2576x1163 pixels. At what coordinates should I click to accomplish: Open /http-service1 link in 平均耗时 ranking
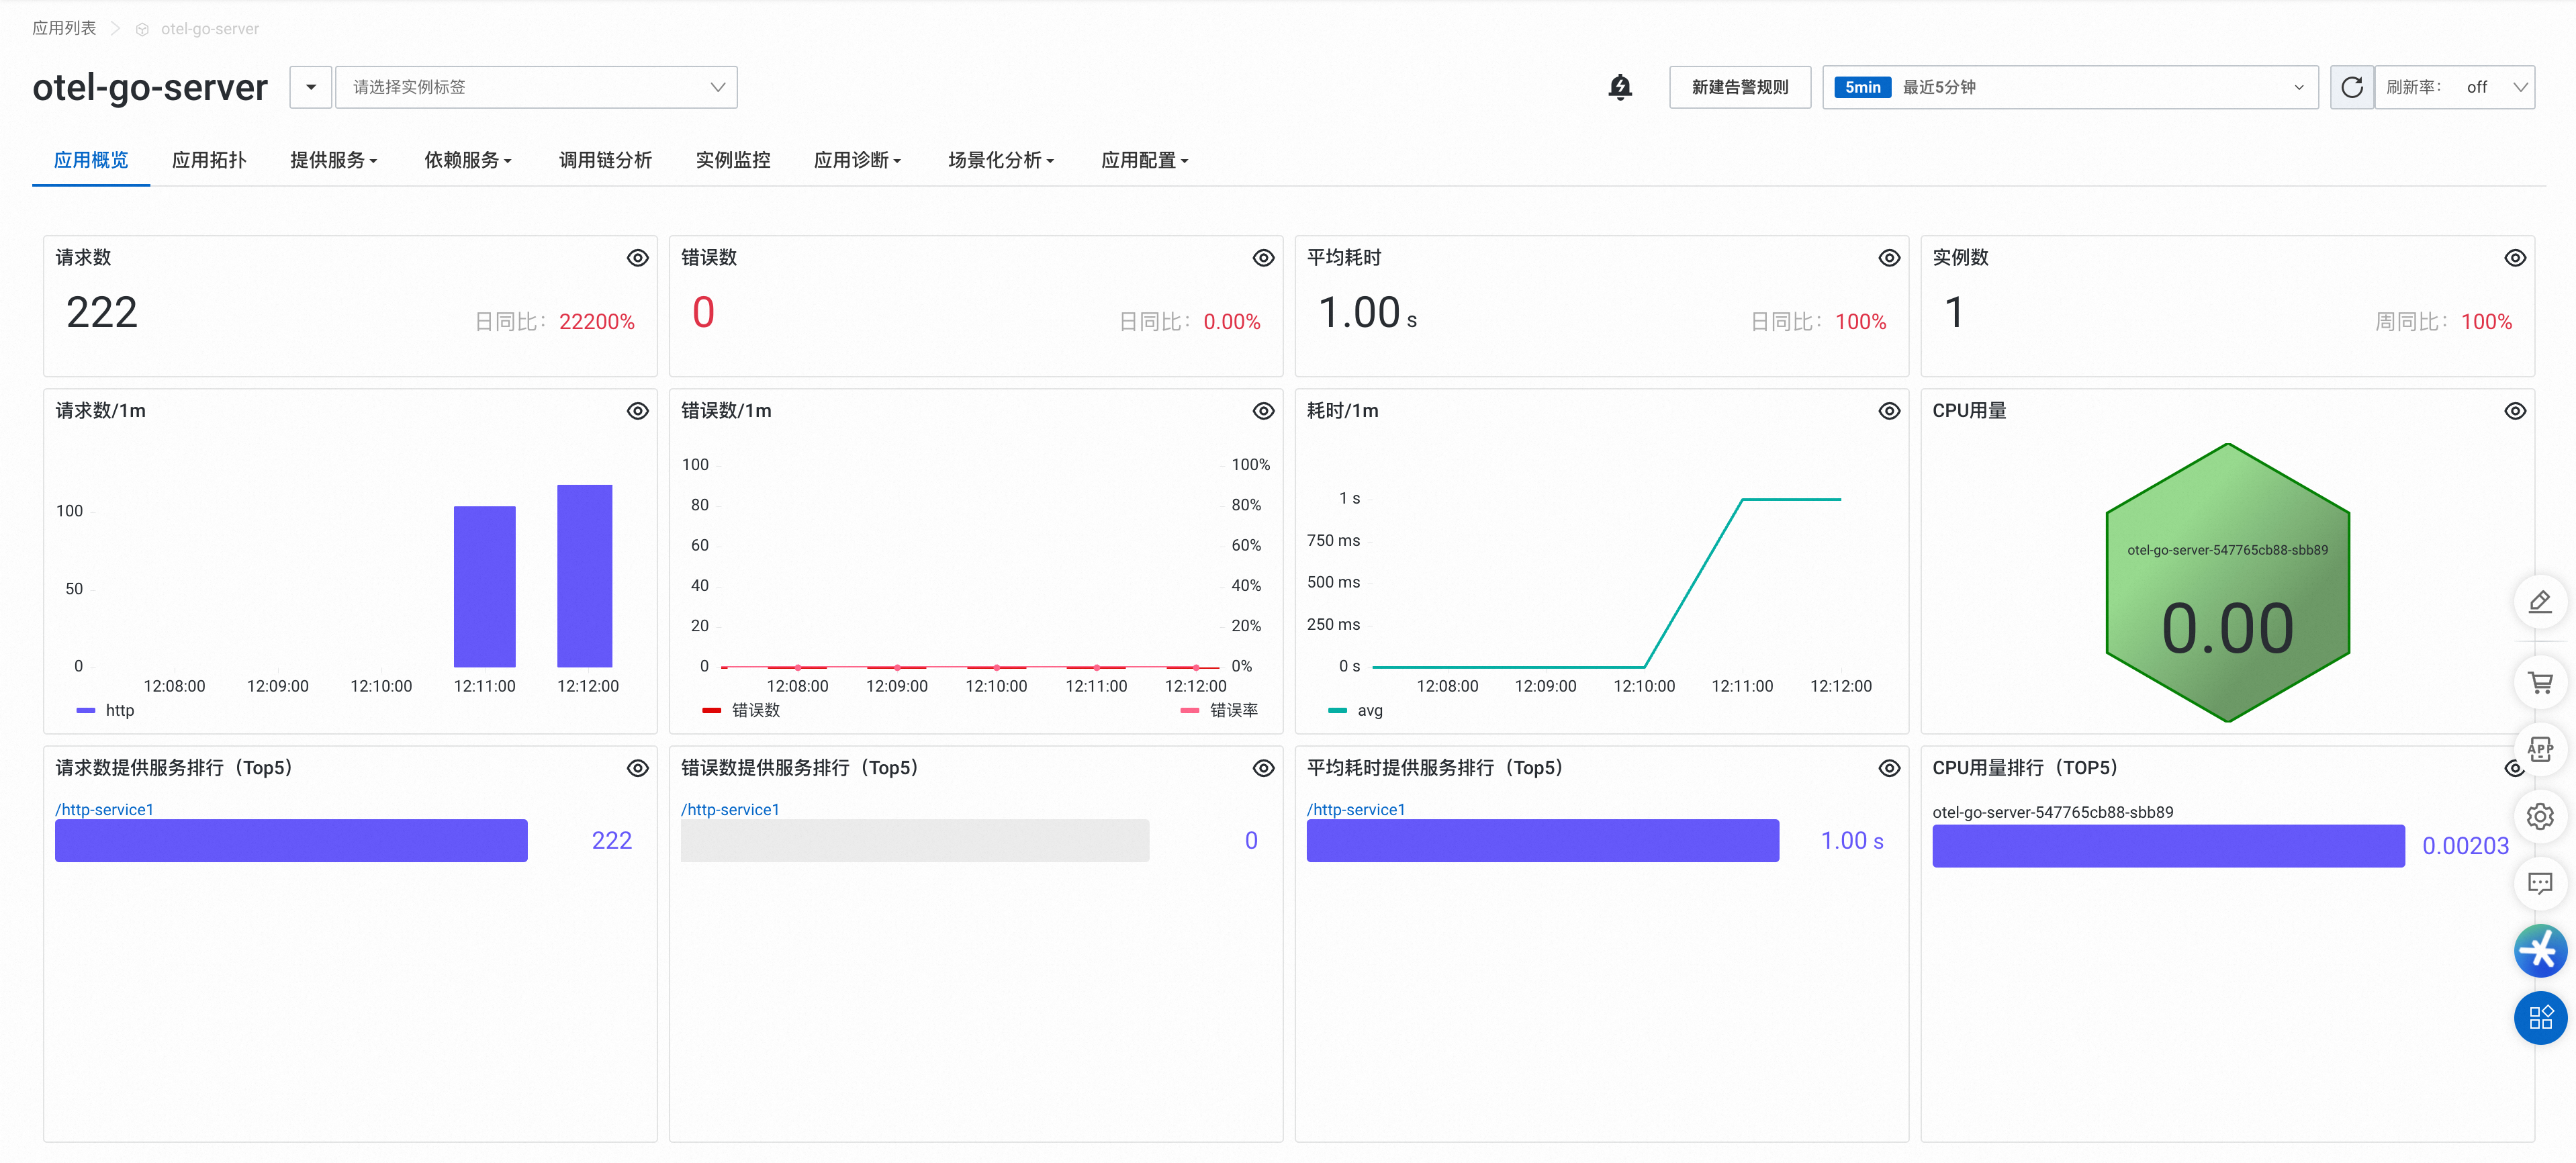pos(1356,809)
